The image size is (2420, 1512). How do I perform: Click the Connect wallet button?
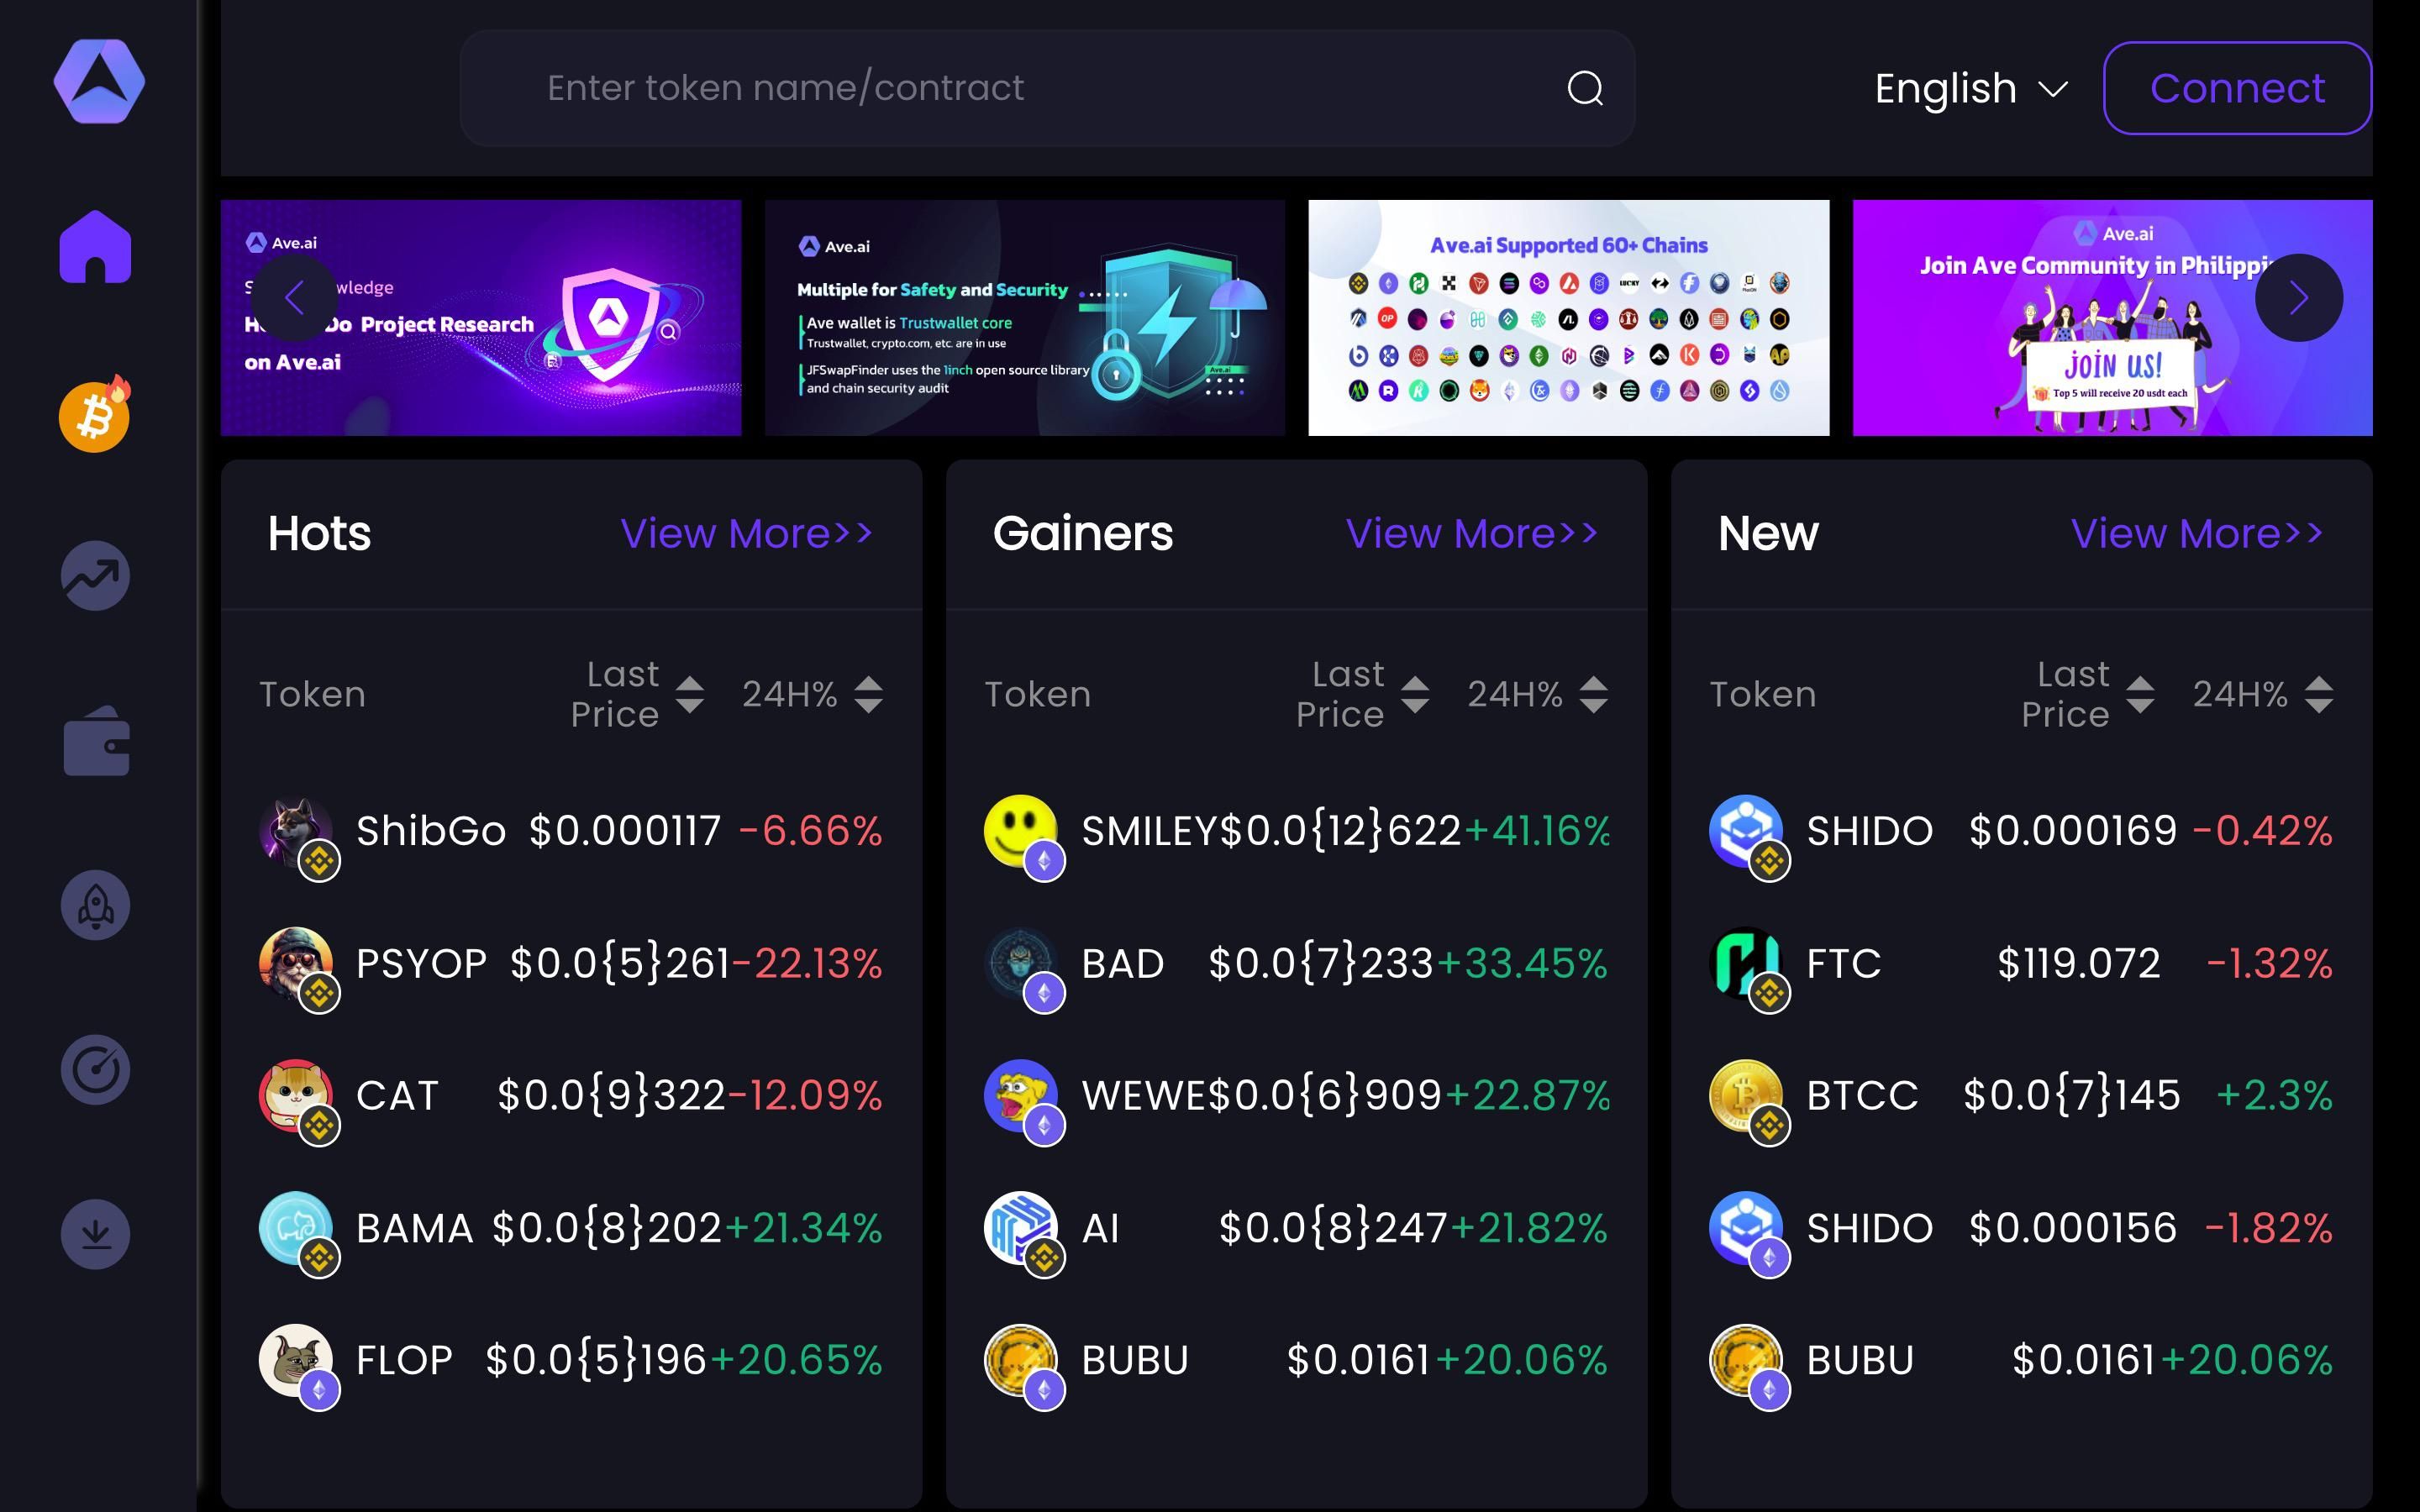click(2238, 84)
